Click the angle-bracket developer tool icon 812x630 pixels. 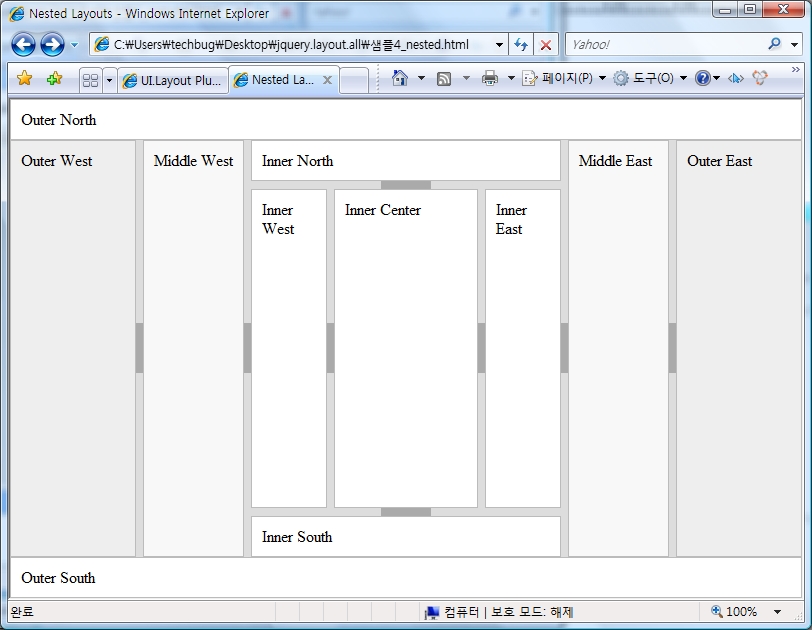735,78
